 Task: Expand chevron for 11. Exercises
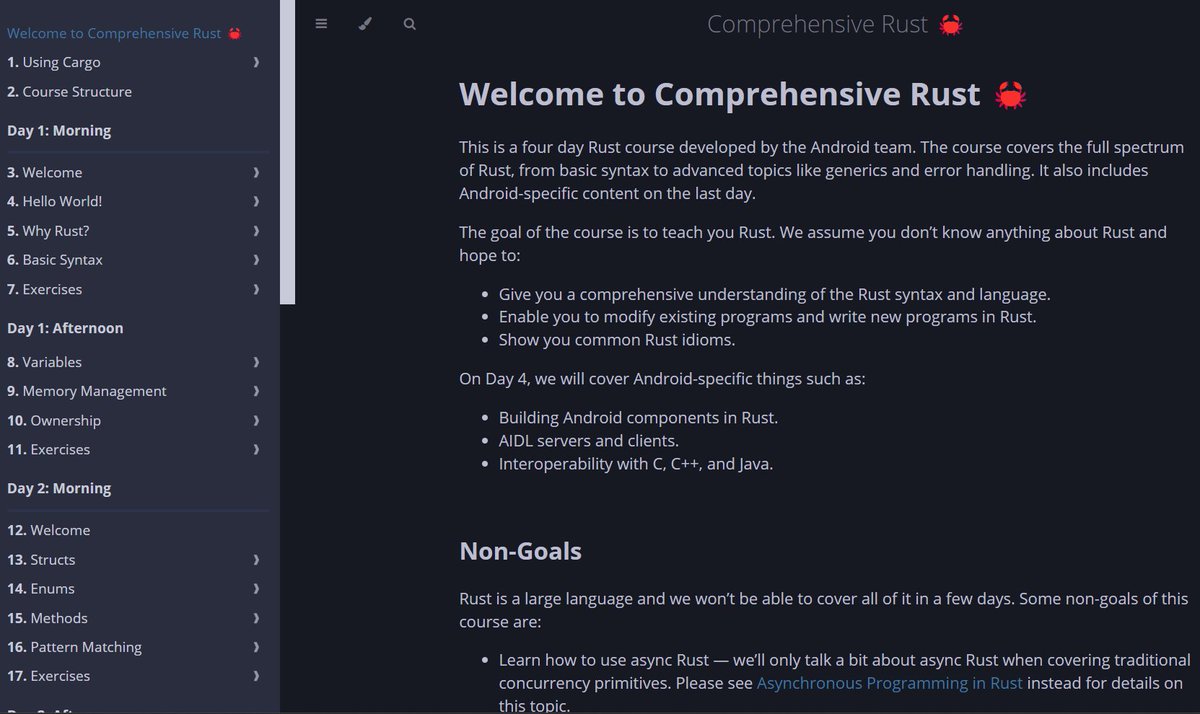pyautogui.click(x=256, y=449)
